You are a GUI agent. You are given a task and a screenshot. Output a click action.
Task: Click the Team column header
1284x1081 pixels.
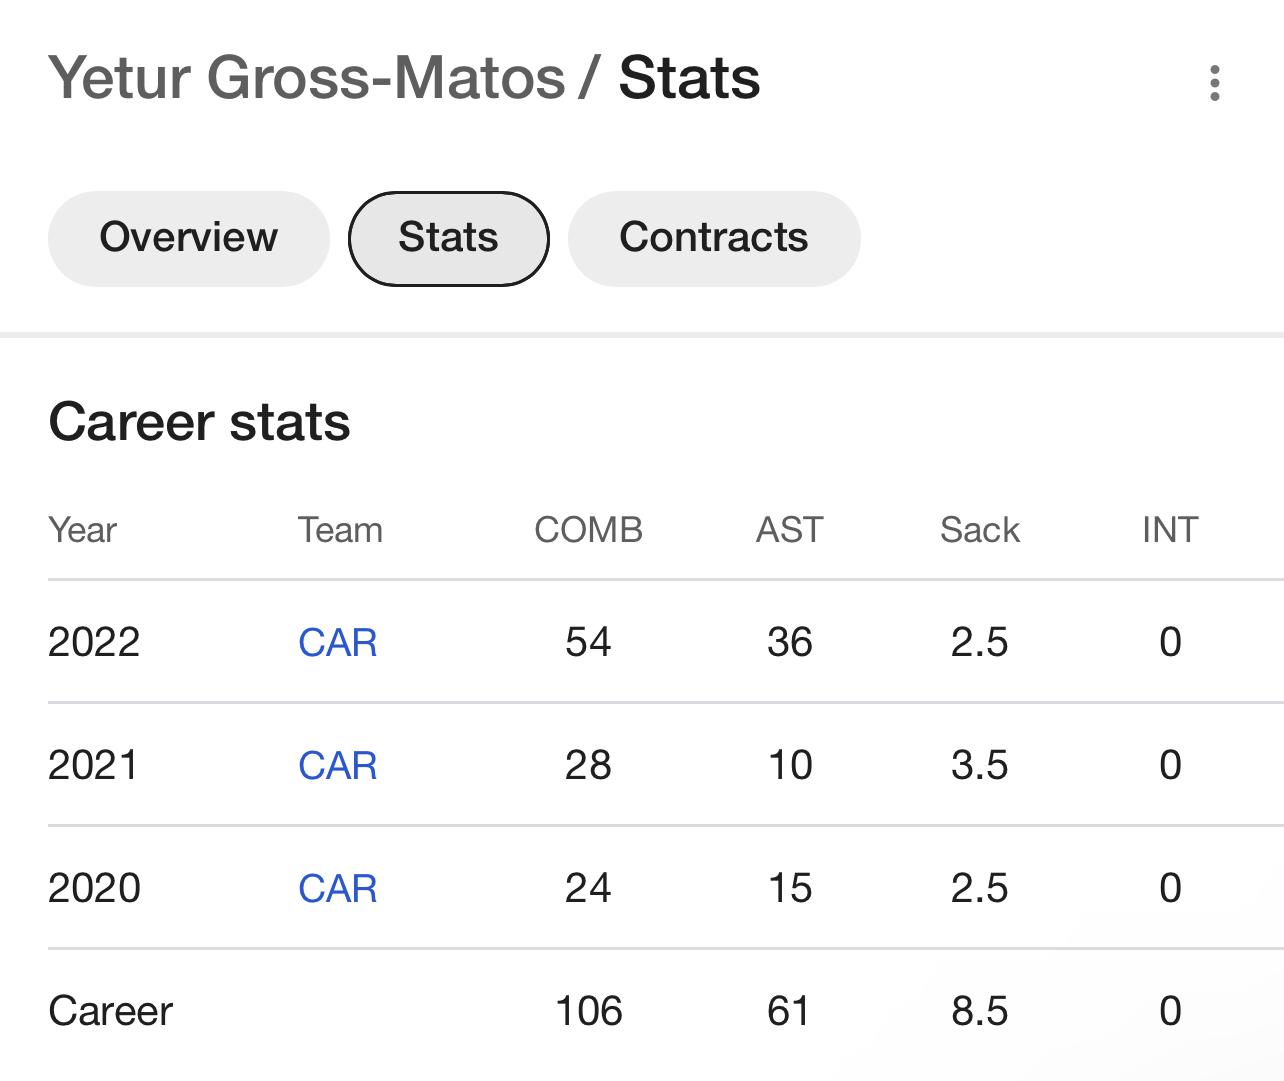[x=340, y=530]
